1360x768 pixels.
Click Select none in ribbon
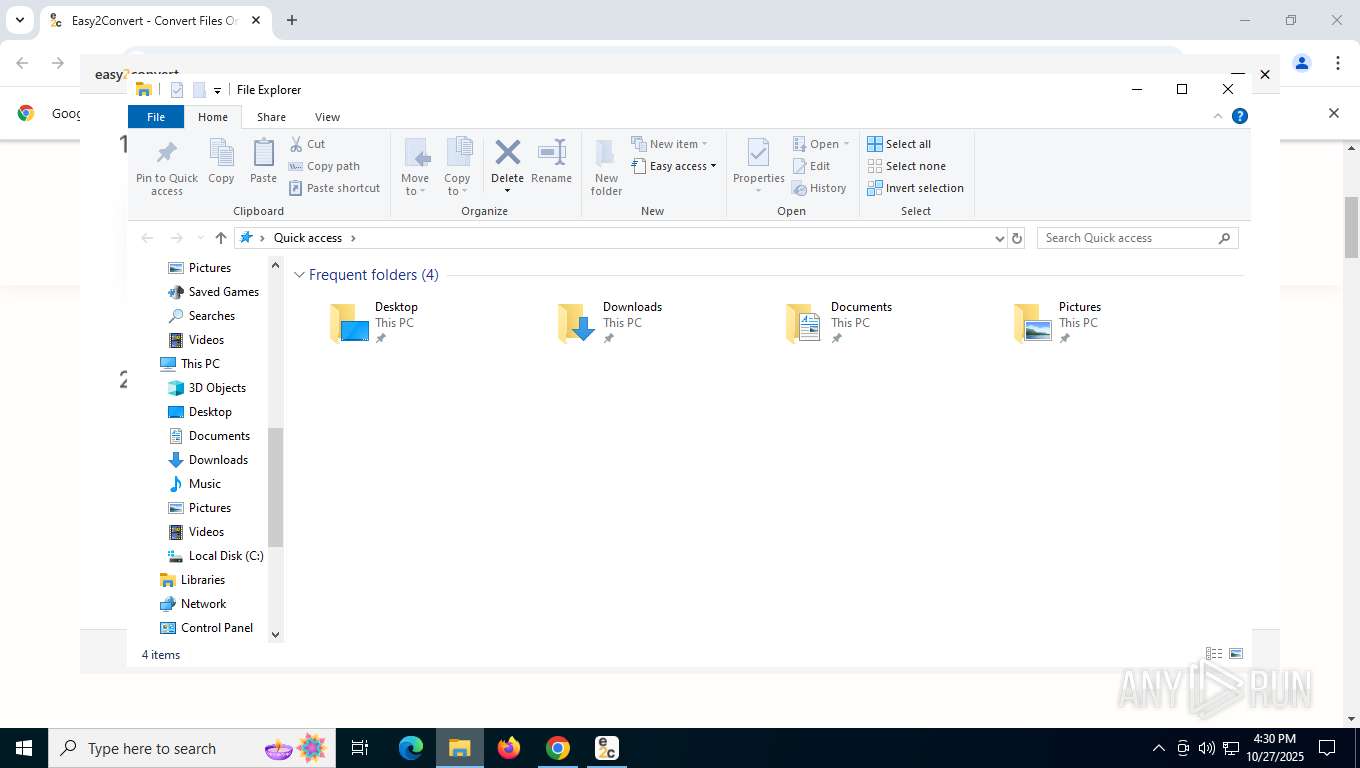pyautogui.click(x=906, y=166)
